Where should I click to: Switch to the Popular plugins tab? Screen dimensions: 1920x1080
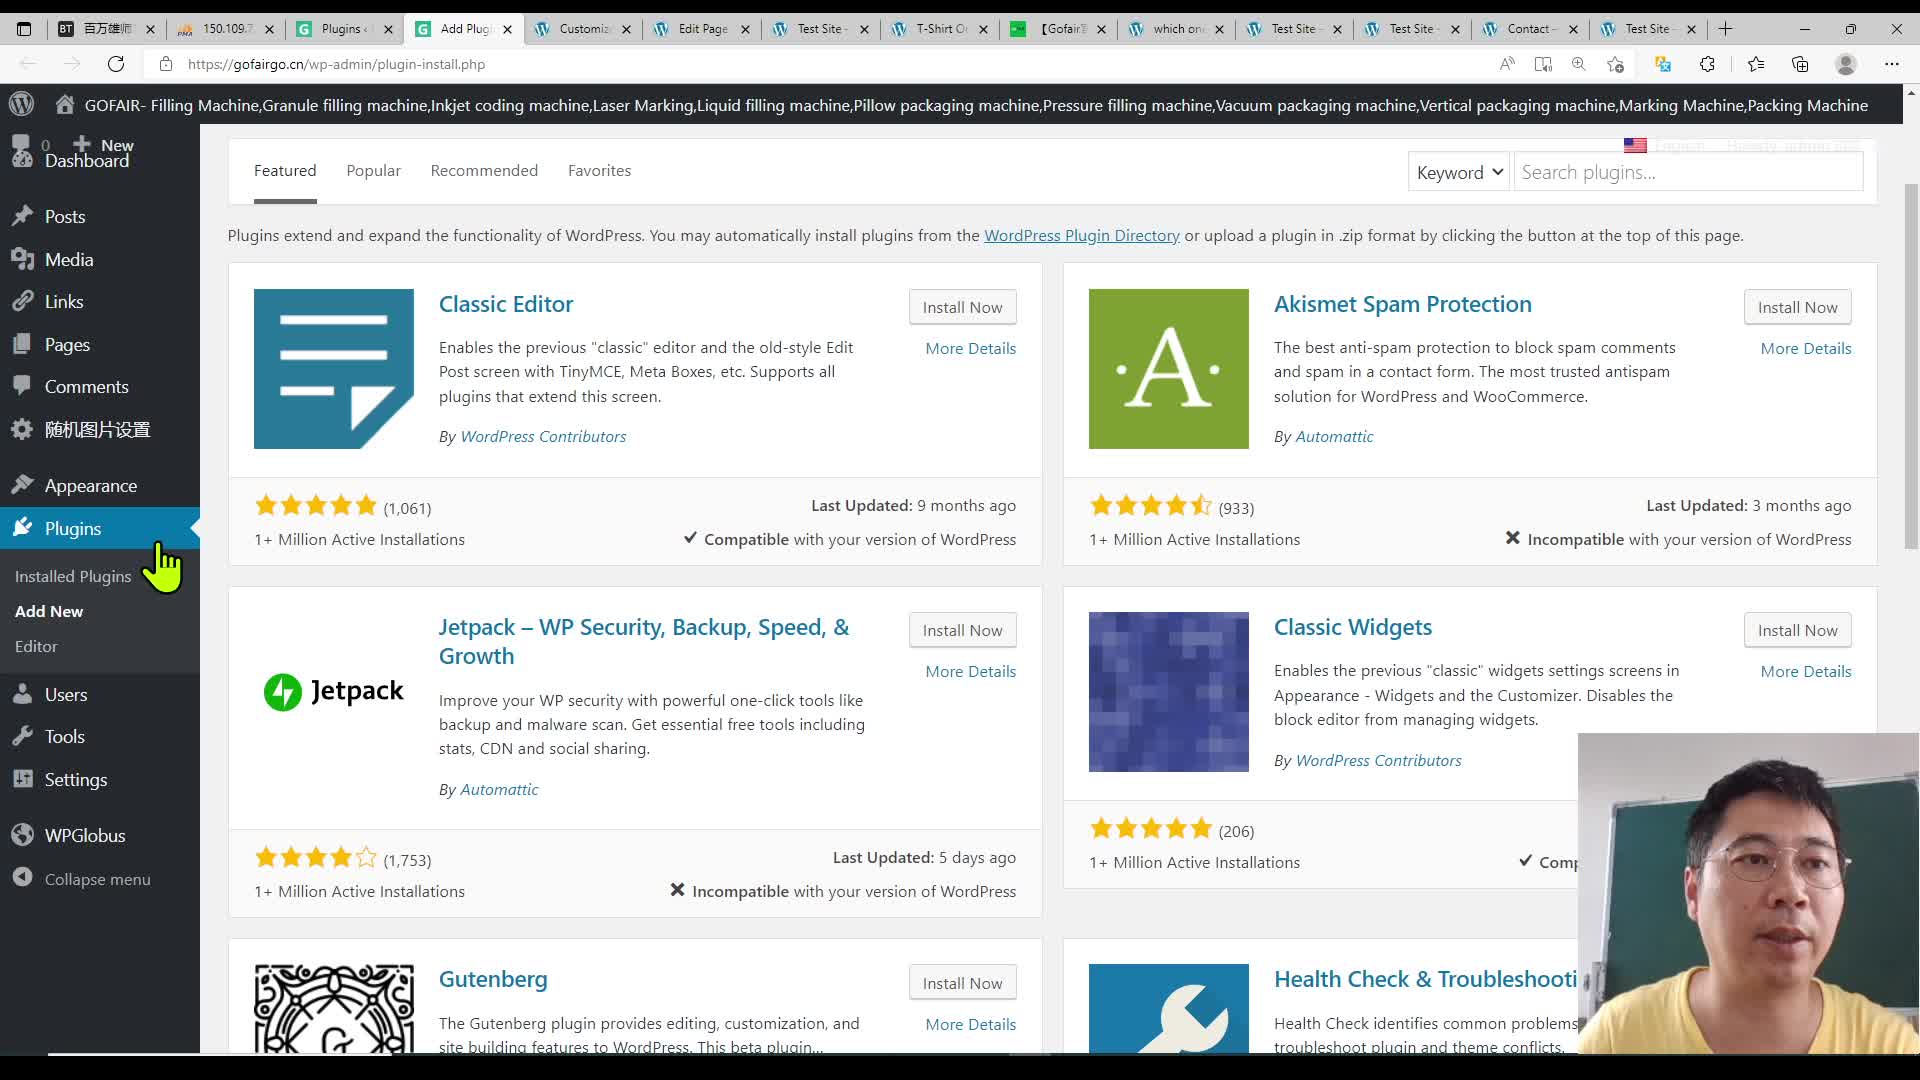pos(373,170)
